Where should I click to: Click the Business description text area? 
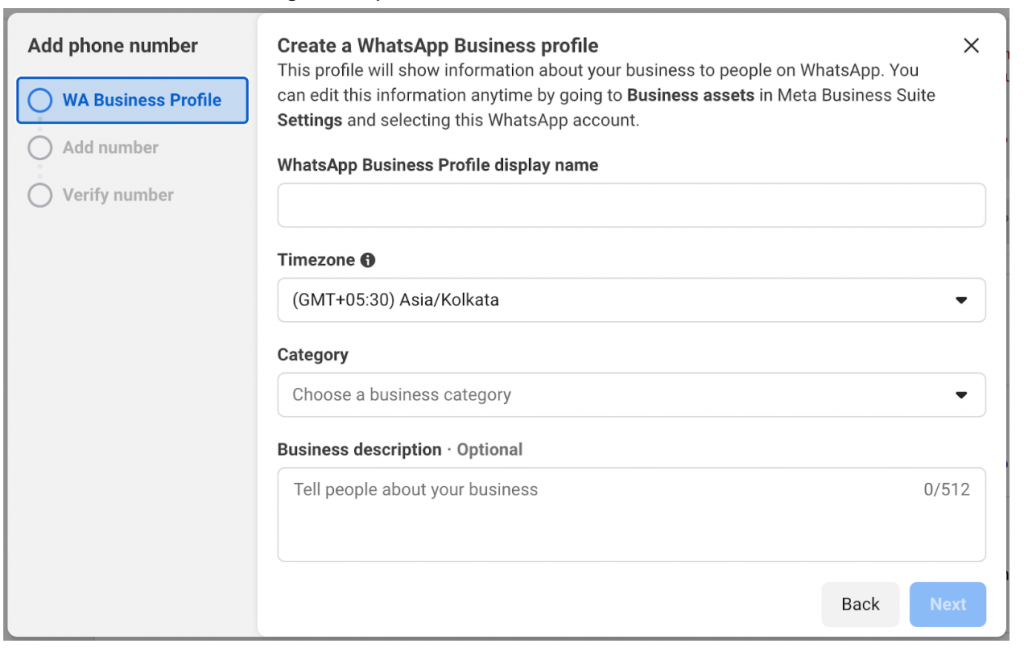632,514
